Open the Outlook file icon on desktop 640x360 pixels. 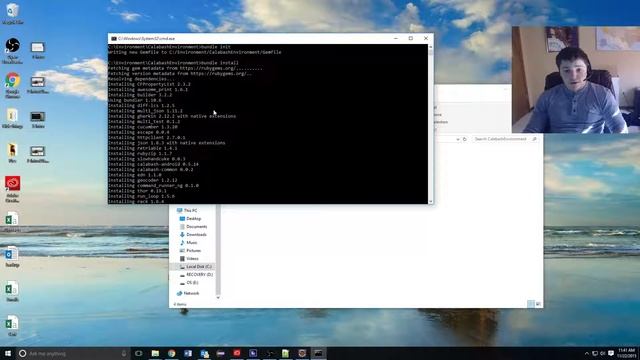(x=12, y=257)
